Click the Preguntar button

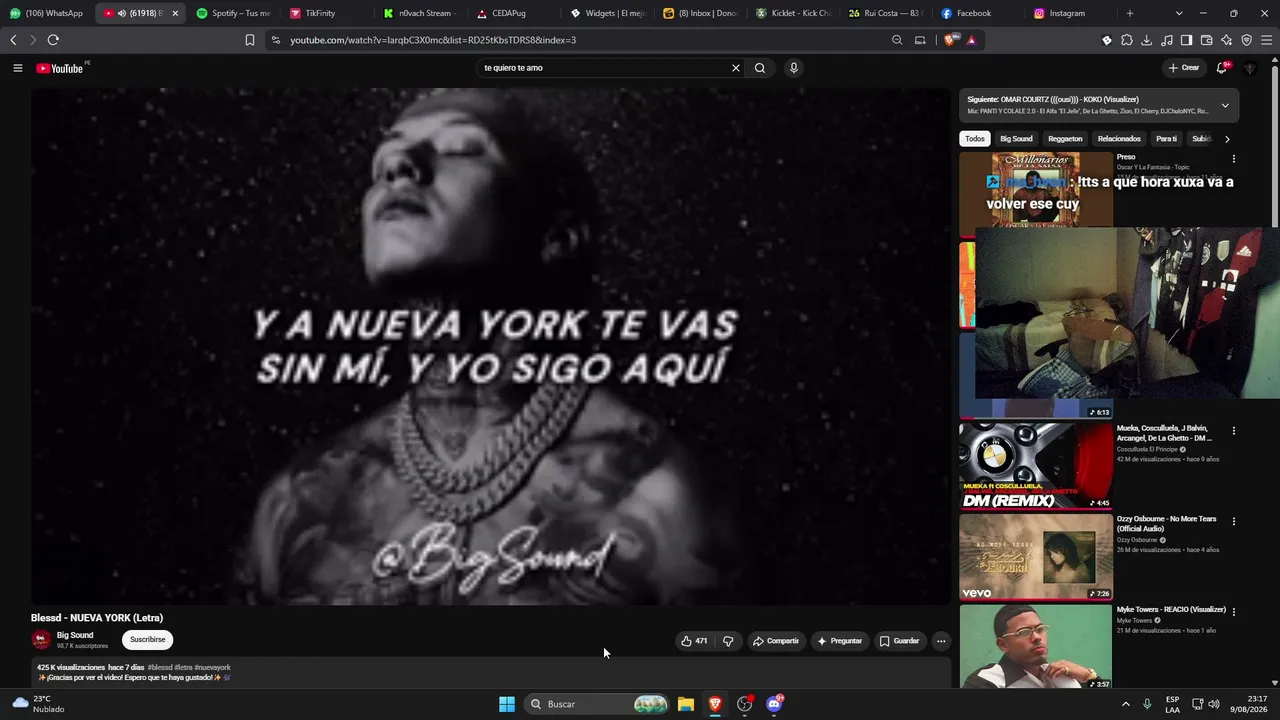coord(839,641)
